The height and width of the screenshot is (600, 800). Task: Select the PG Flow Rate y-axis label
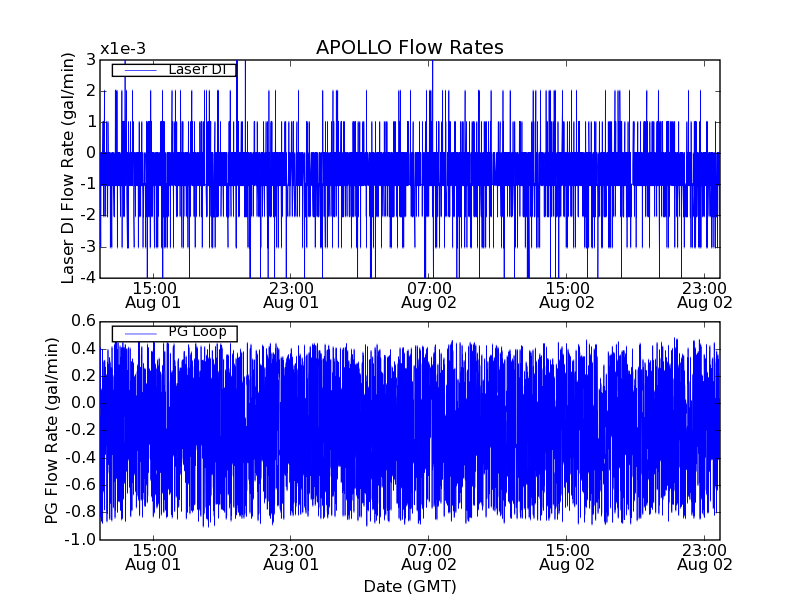click(x=51, y=430)
